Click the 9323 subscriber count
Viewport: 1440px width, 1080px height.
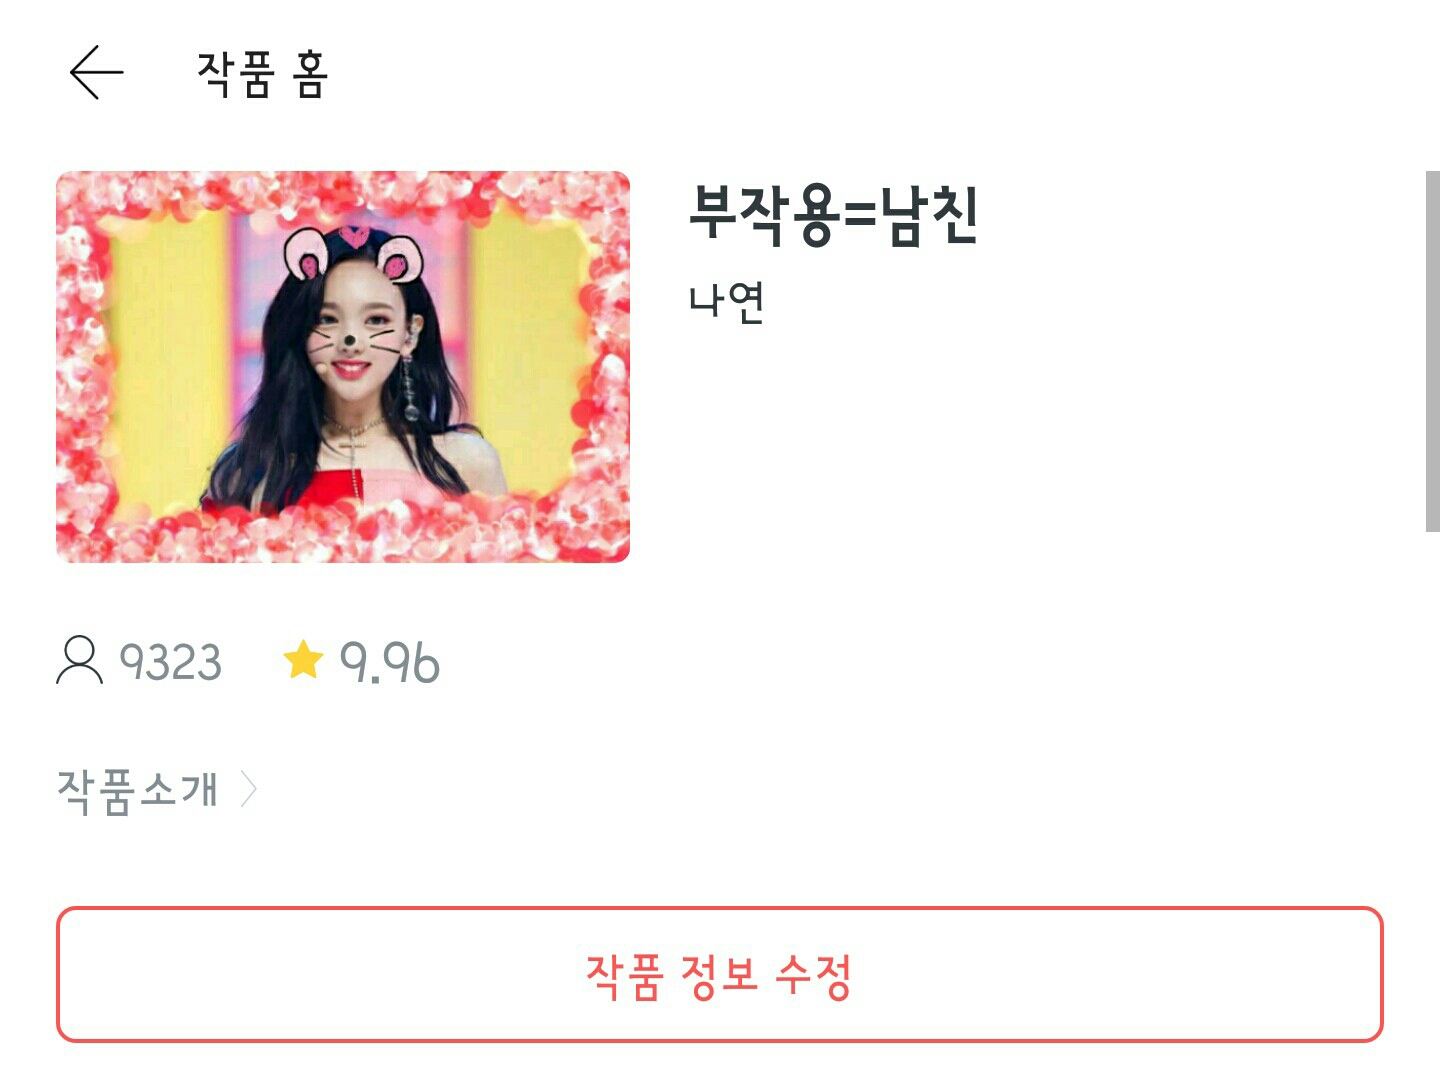click(170, 662)
